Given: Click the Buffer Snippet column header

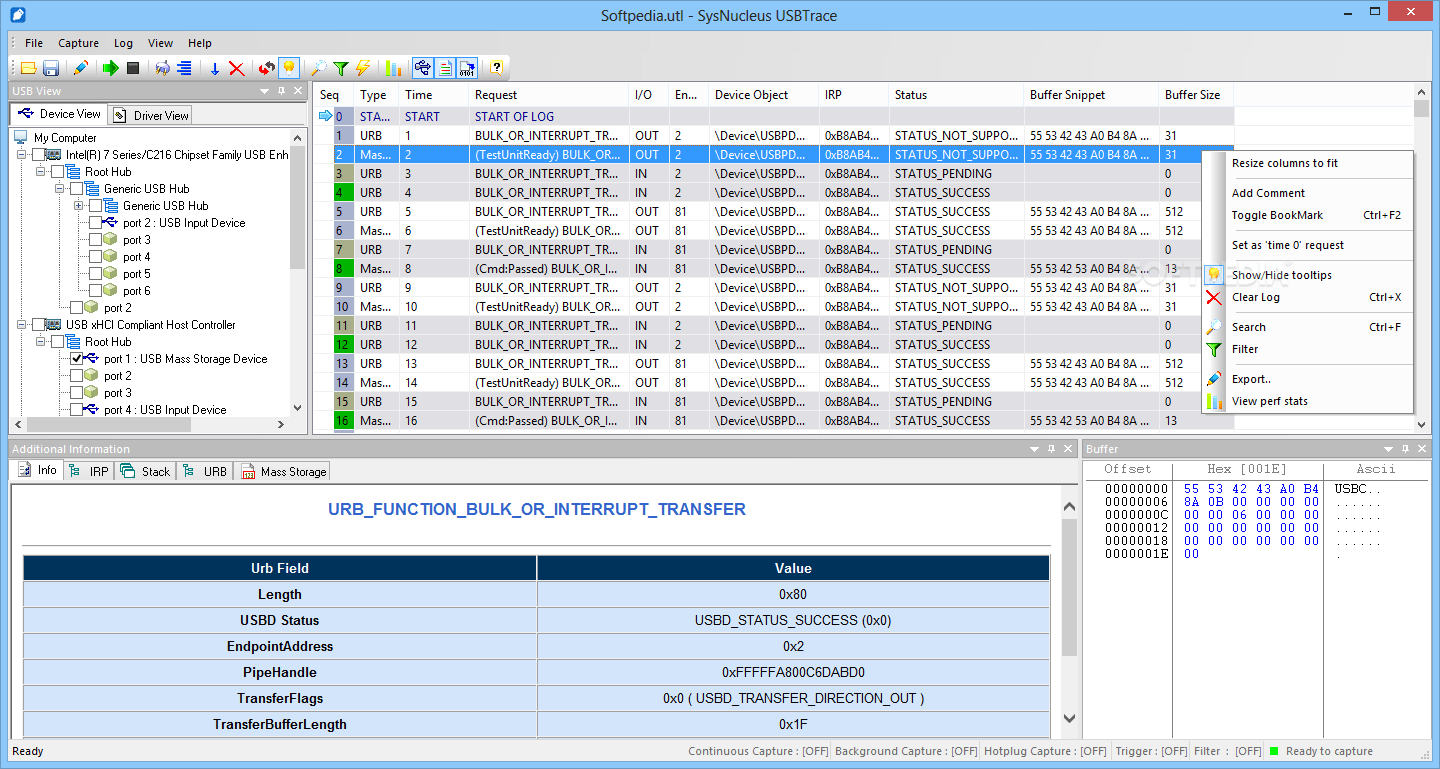Looking at the screenshot, I should click(x=1092, y=95).
